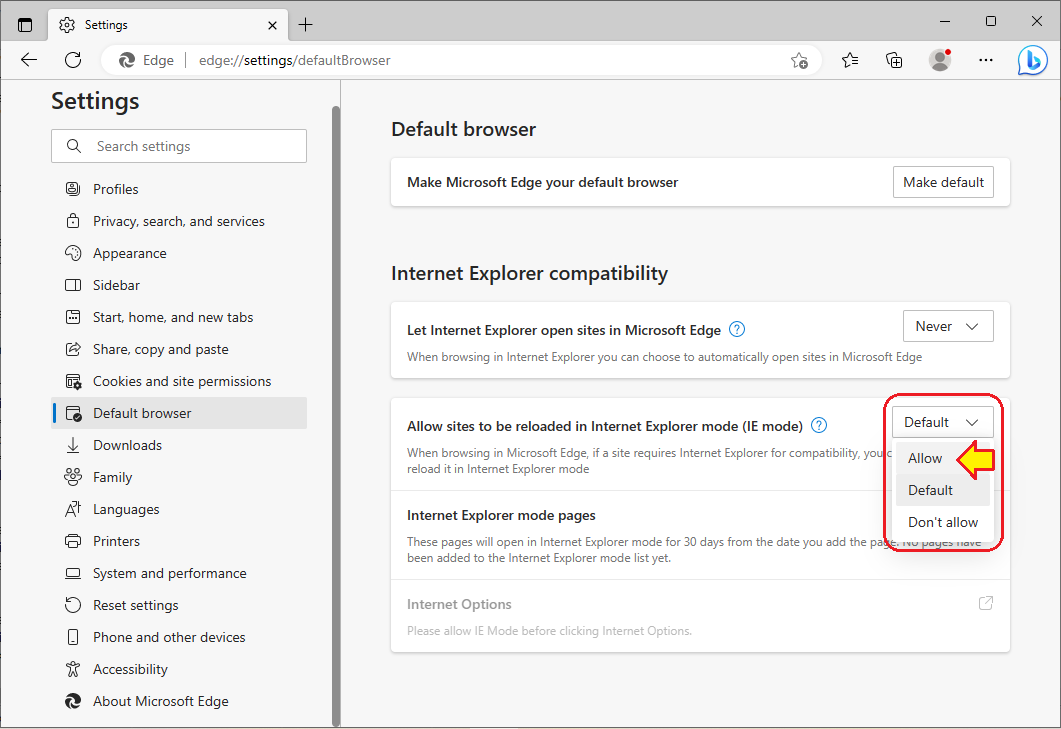
Task: Open Privacy, search, and services
Action: pyautogui.click(x=179, y=221)
